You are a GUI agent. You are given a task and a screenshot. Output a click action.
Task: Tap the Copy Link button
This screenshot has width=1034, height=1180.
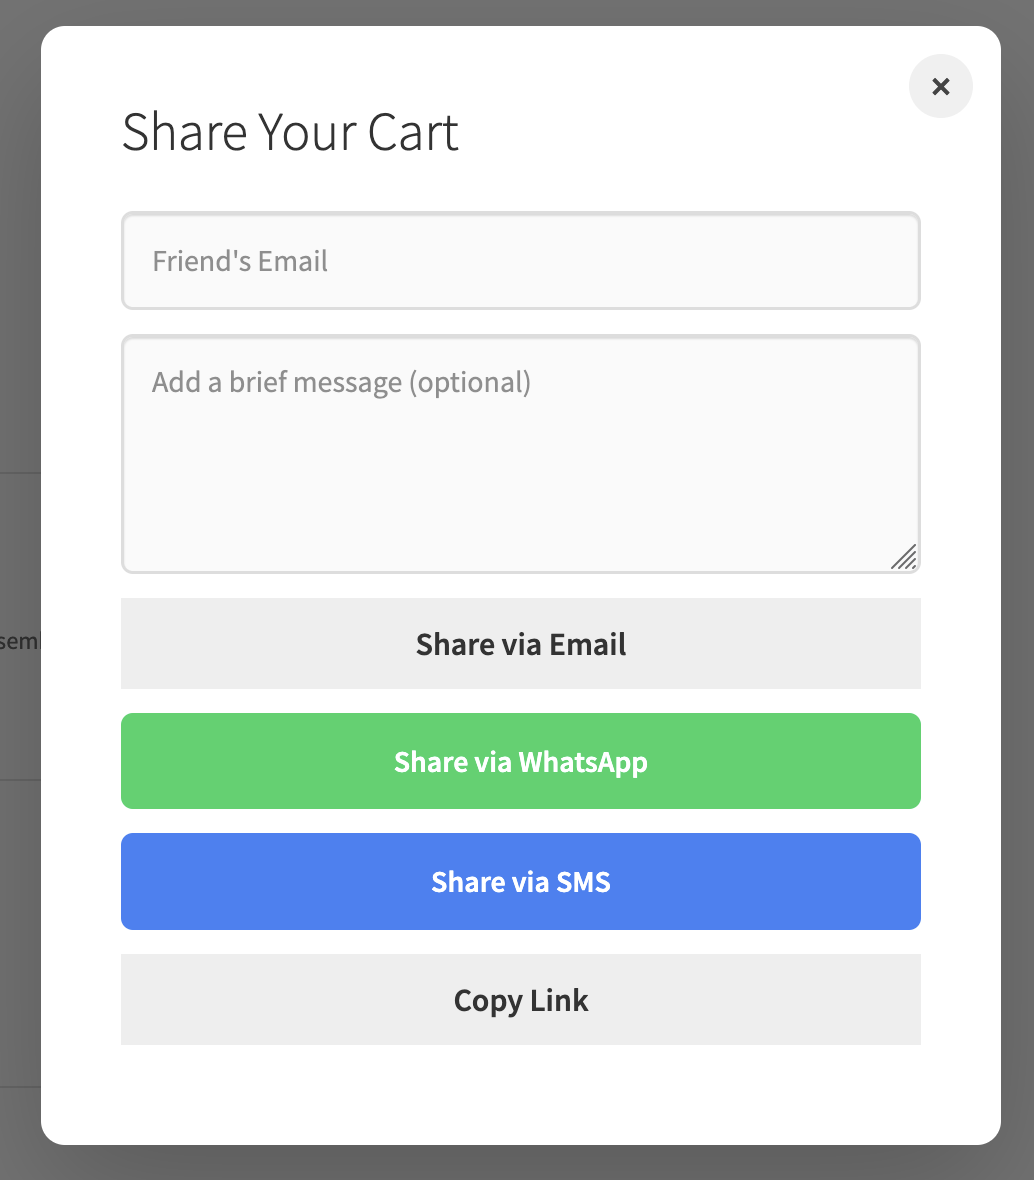click(520, 999)
